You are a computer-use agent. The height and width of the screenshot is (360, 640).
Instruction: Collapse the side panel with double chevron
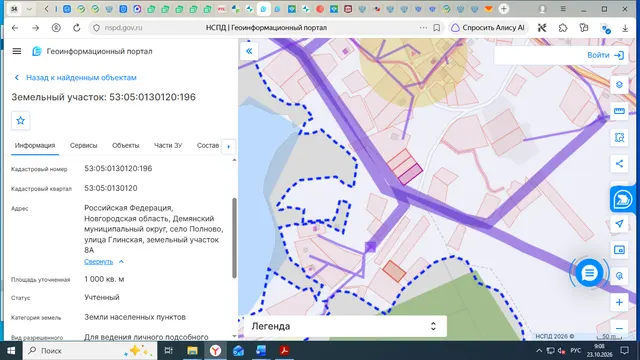coord(249,51)
